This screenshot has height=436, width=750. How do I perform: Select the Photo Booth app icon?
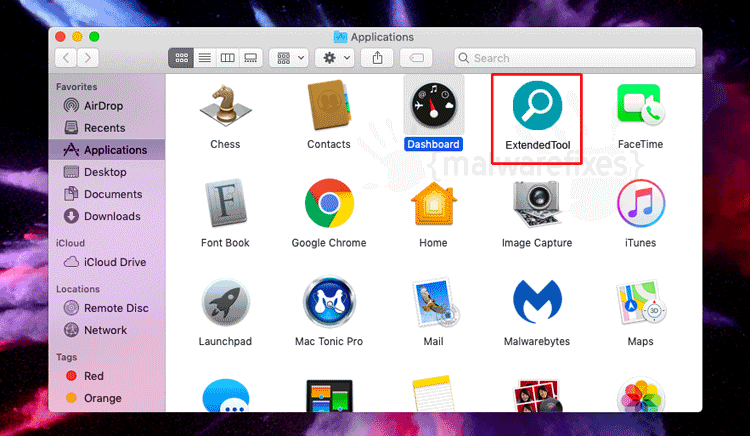pyautogui.click(x=537, y=396)
